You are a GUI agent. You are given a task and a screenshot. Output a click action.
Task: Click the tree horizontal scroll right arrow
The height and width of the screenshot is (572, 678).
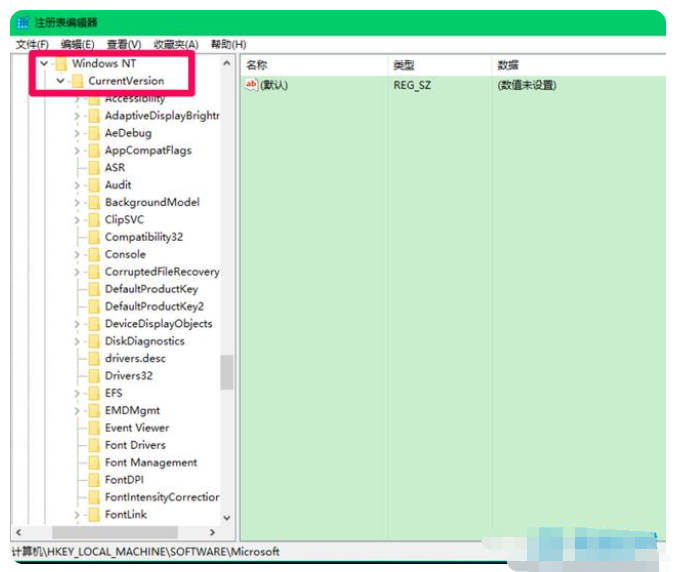click(212, 532)
